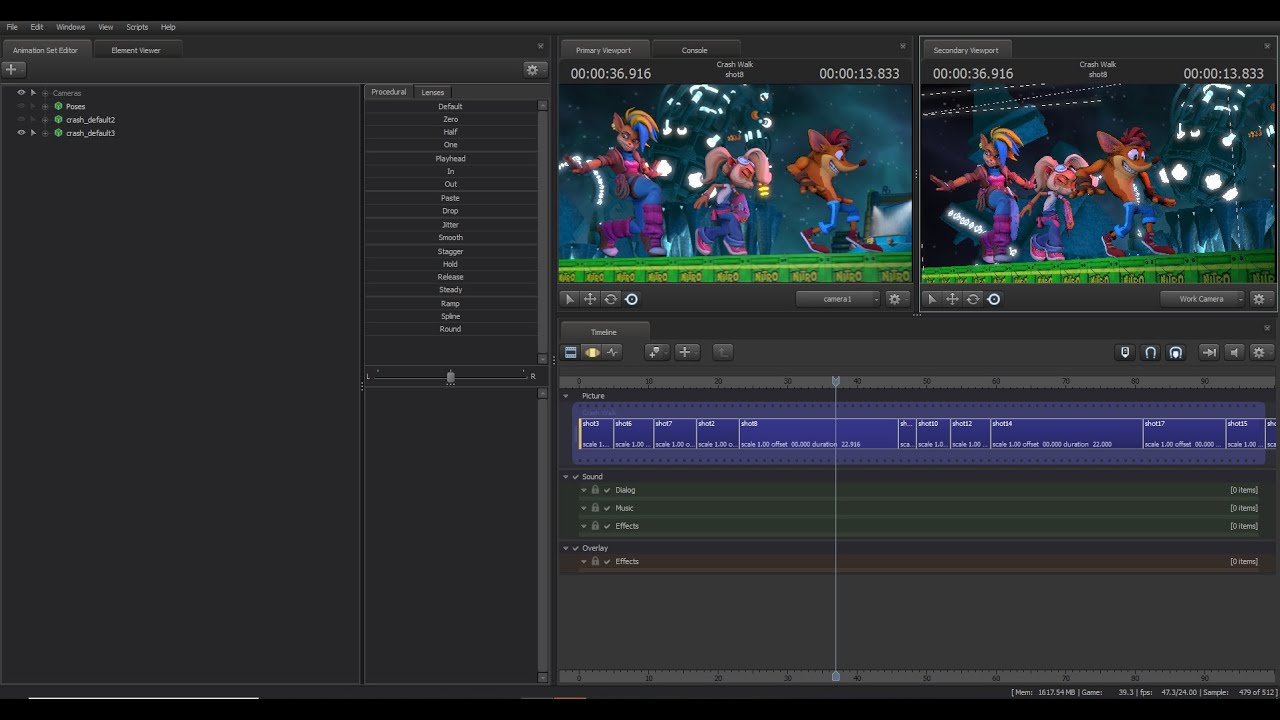Switch to the Lenses tab
Image resolution: width=1280 pixels, height=720 pixels.
pos(433,92)
